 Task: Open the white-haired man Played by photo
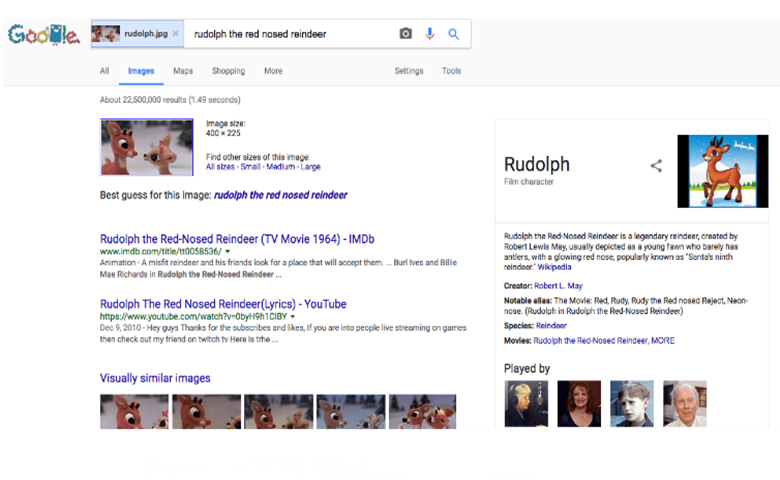pyautogui.click(x=684, y=403)
